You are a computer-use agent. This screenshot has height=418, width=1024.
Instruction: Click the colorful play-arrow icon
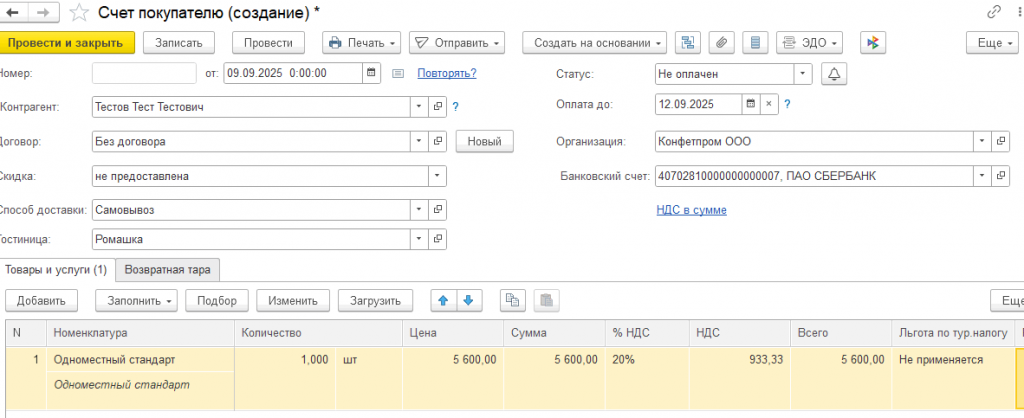[872, 43]
